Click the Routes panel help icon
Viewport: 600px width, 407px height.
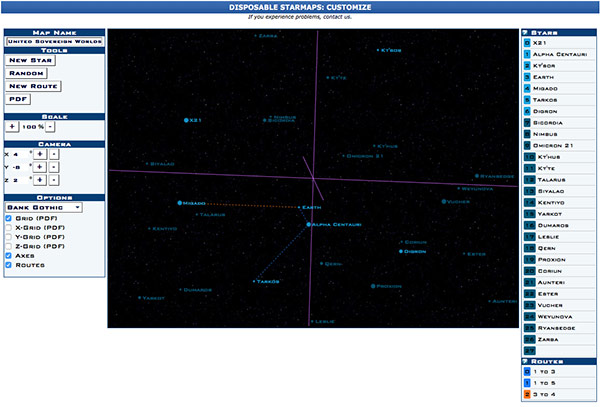(525, 361)
